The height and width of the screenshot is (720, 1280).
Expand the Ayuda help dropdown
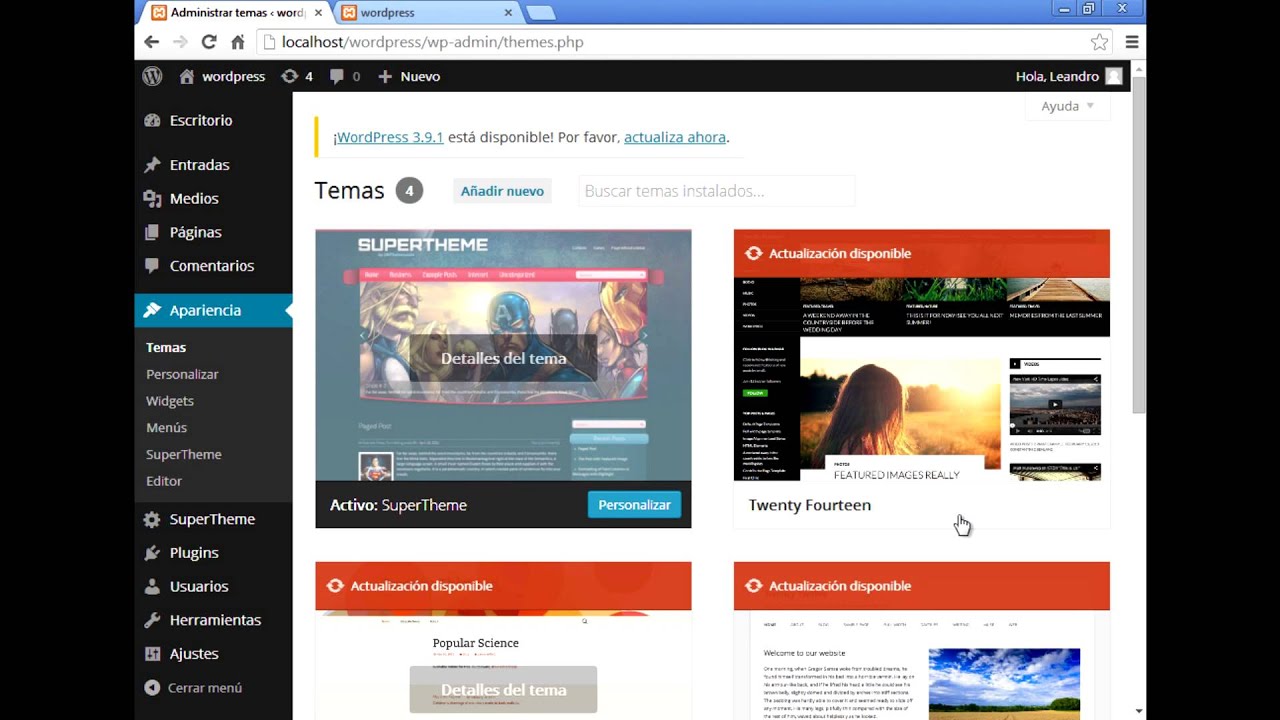(x=1068, y=106)
